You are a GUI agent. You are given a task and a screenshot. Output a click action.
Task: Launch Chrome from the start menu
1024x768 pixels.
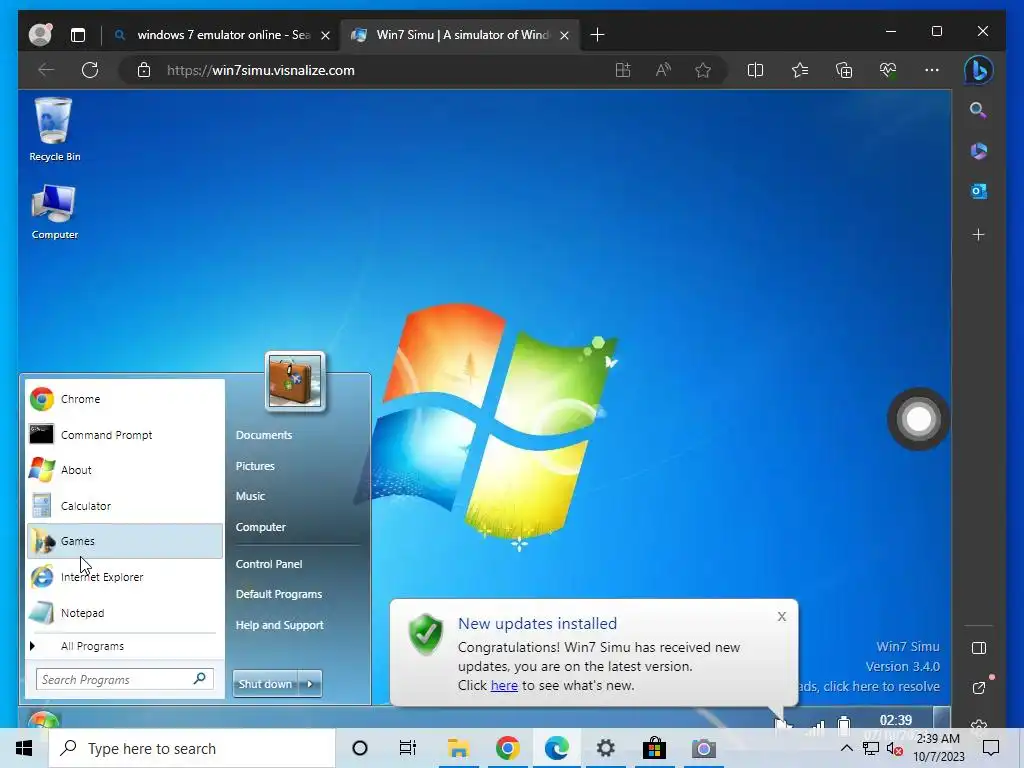[x=125, y=399]
